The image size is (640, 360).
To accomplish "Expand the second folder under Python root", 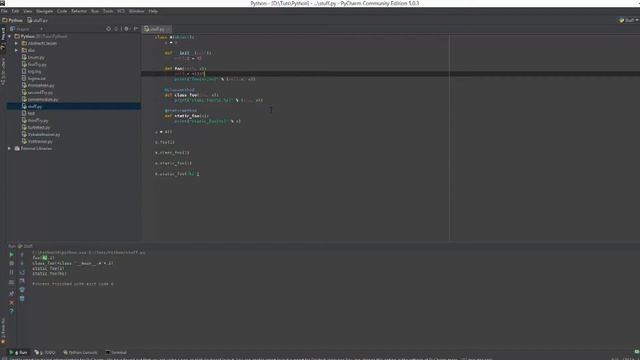I will click(16, 50).
